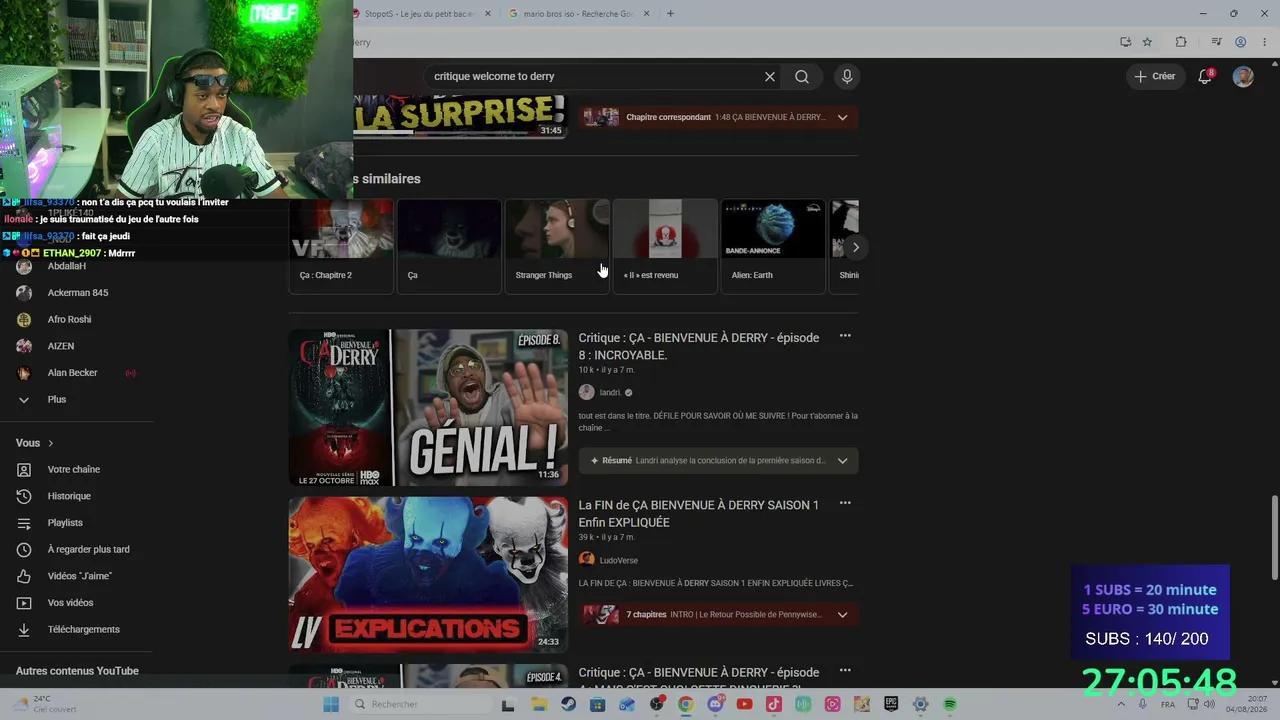The image size is (1280, 720).
Task: Open Chrome extensions puzzle icon
Action: [x=1181, y=42]
